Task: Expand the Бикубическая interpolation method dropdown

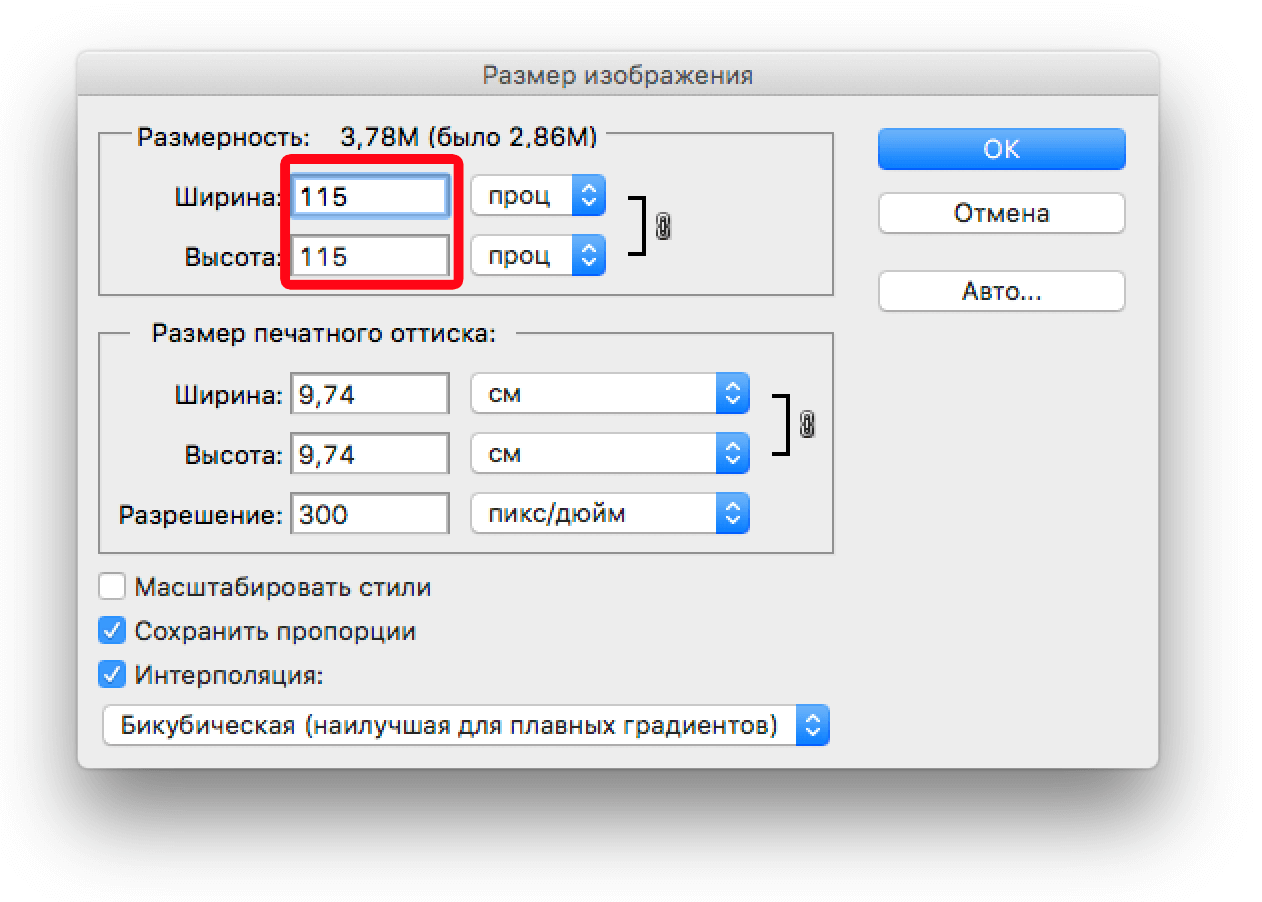Action: pos(466,725)
